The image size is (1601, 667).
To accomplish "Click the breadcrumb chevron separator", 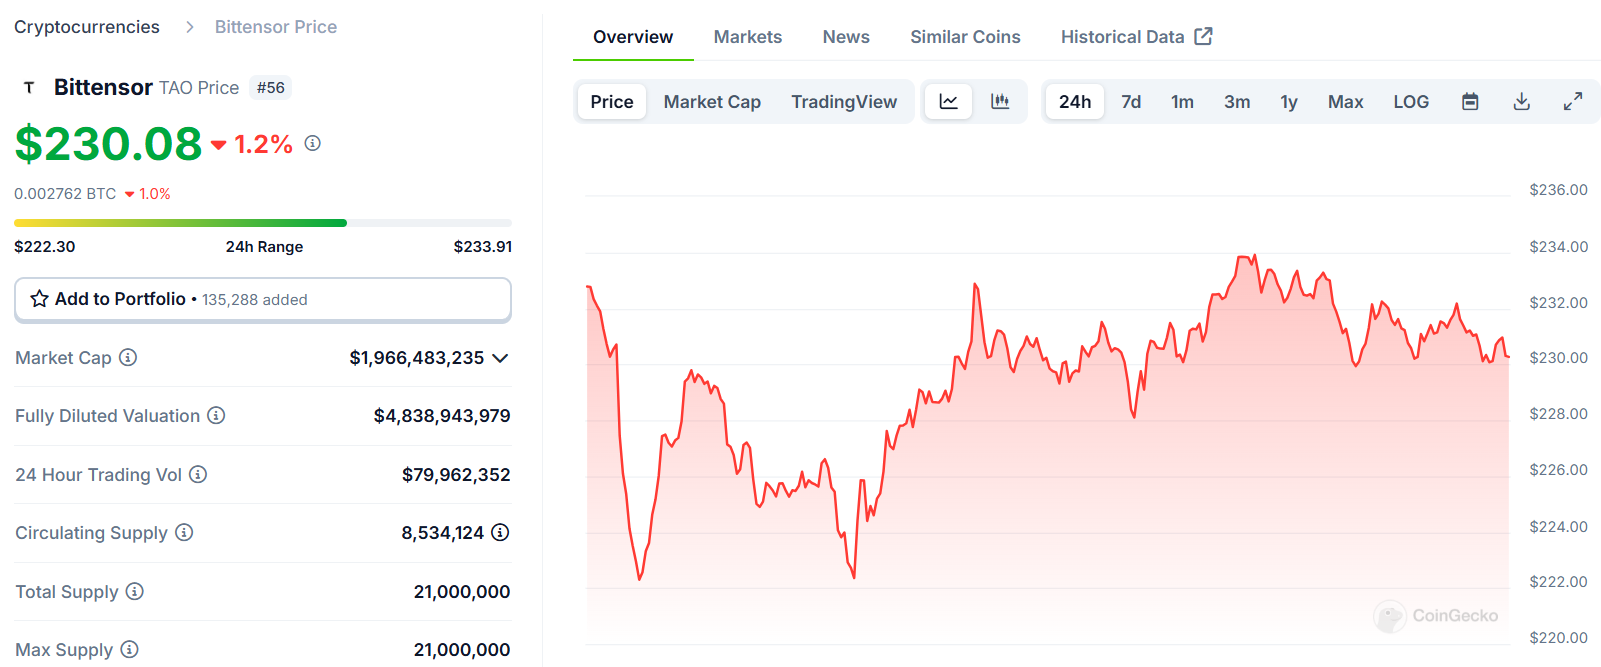I will click(x=189, y=27).
